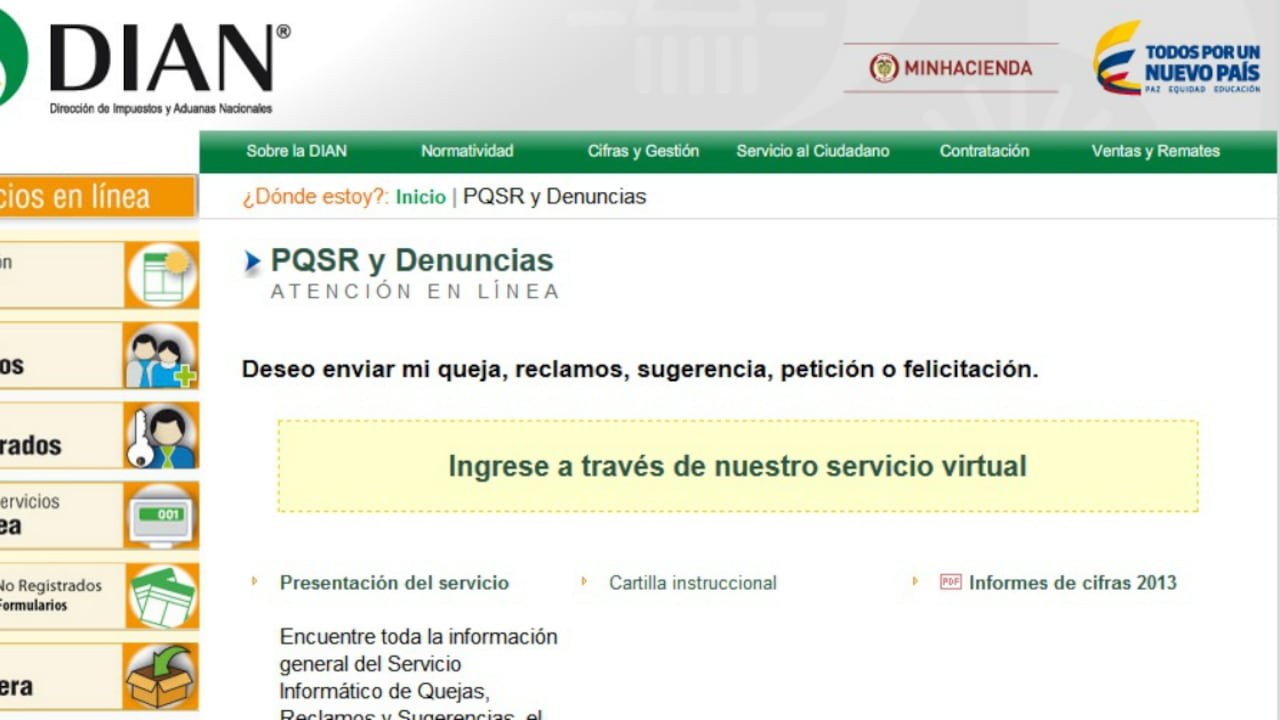Open the Presentación del servicio link
The image size is (1280, 720).
393,582
